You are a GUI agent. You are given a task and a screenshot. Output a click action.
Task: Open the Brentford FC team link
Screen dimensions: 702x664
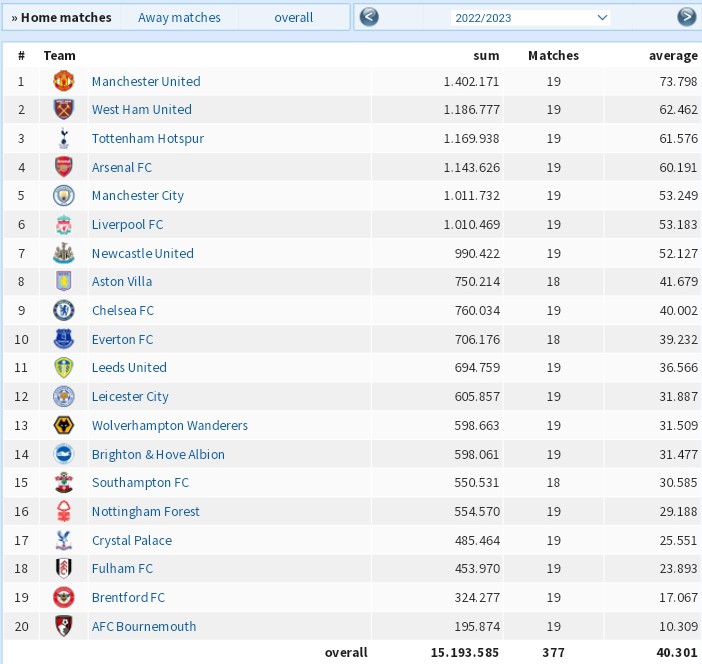[x=128, y=598]
